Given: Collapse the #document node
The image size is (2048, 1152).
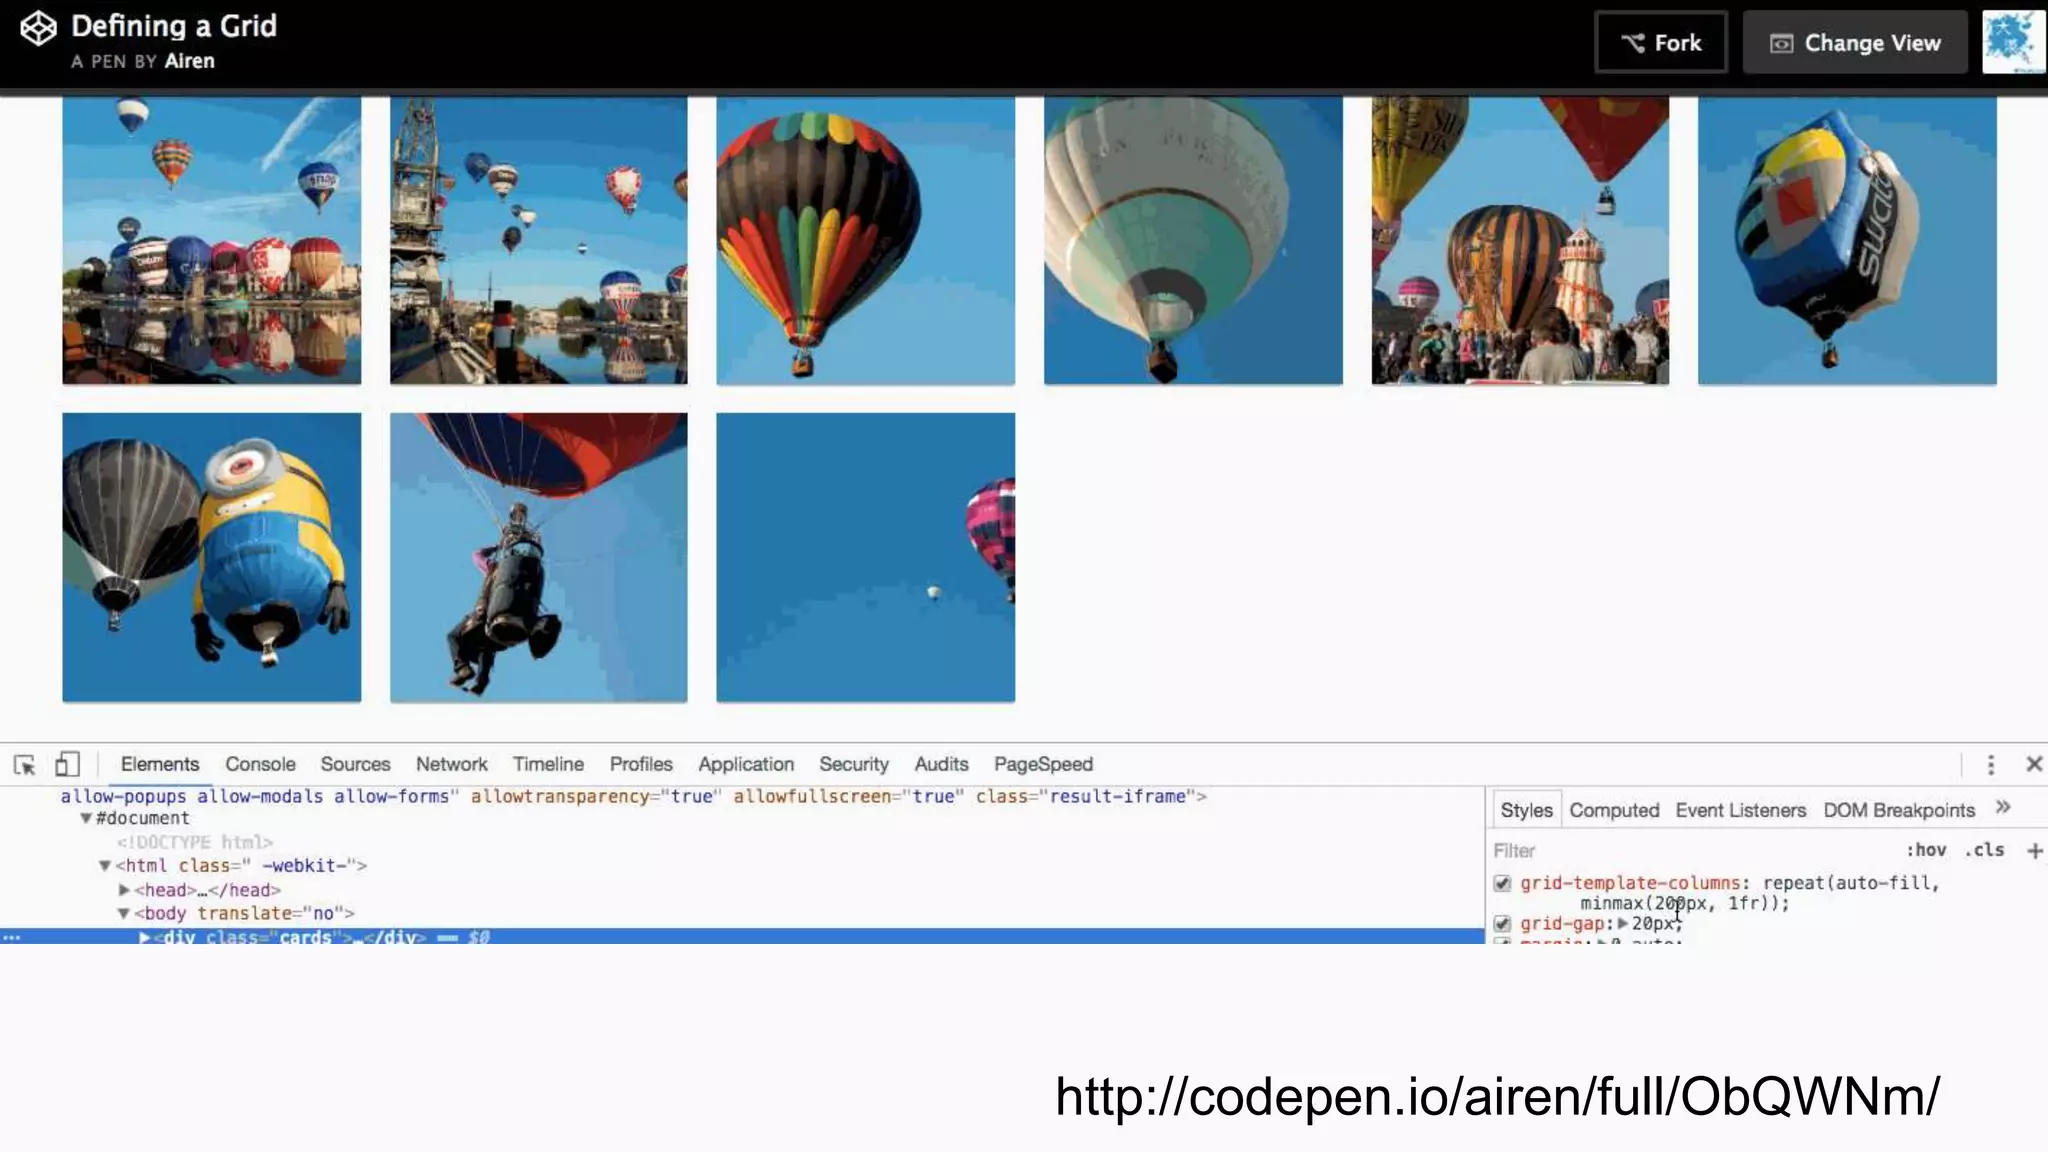Looking at the screenshot, I should click(86, 818).
